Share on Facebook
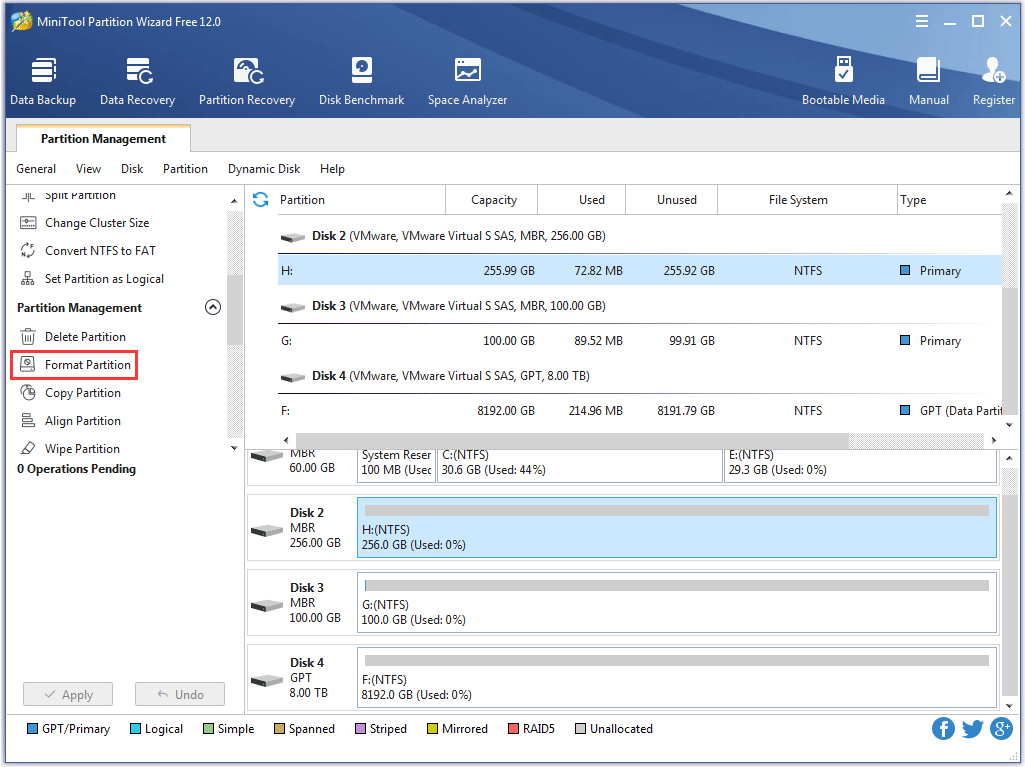The width and height of the screenshot is (1025, 767). coord(943,728)
